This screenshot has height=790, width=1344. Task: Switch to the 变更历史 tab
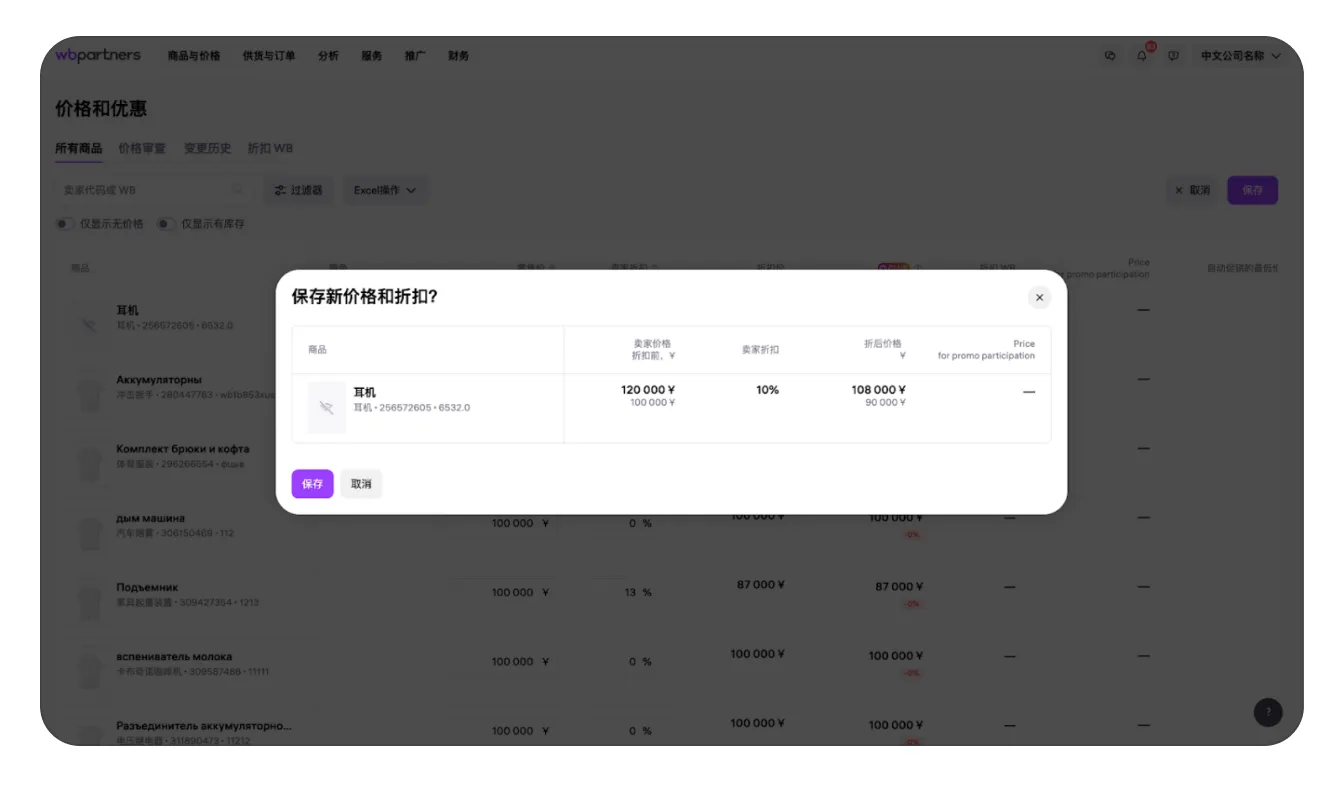coord(207,148)
